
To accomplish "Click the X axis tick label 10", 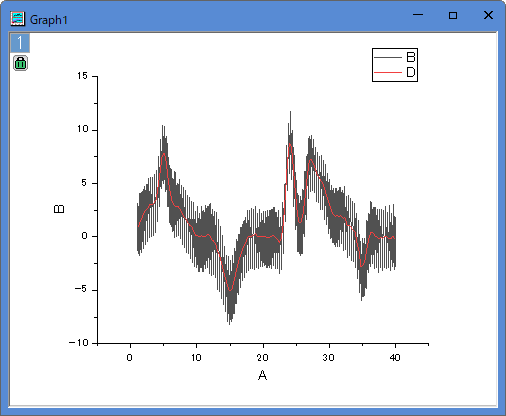I will click(196, 358).
